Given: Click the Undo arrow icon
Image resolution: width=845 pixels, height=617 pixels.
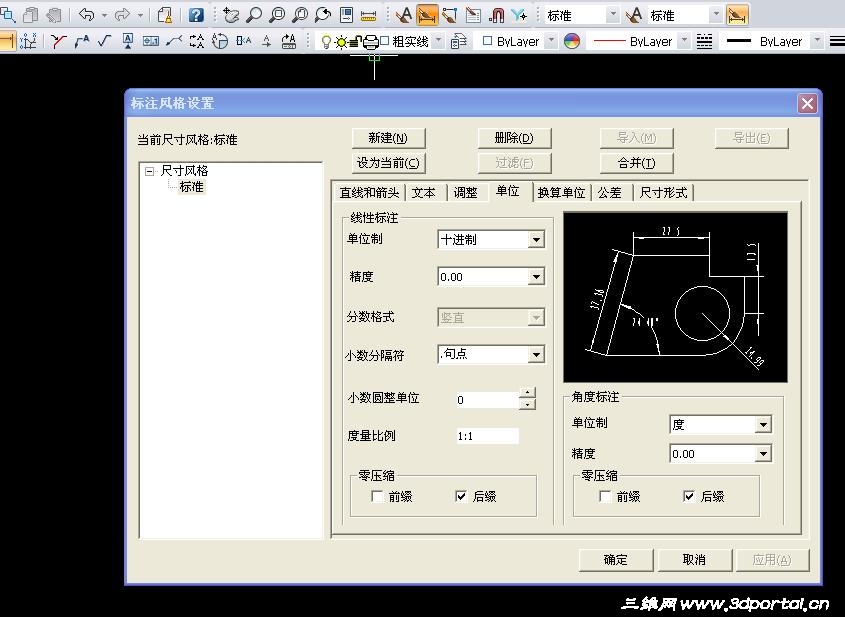Looking at the screenshot, I should click(86, 15).
